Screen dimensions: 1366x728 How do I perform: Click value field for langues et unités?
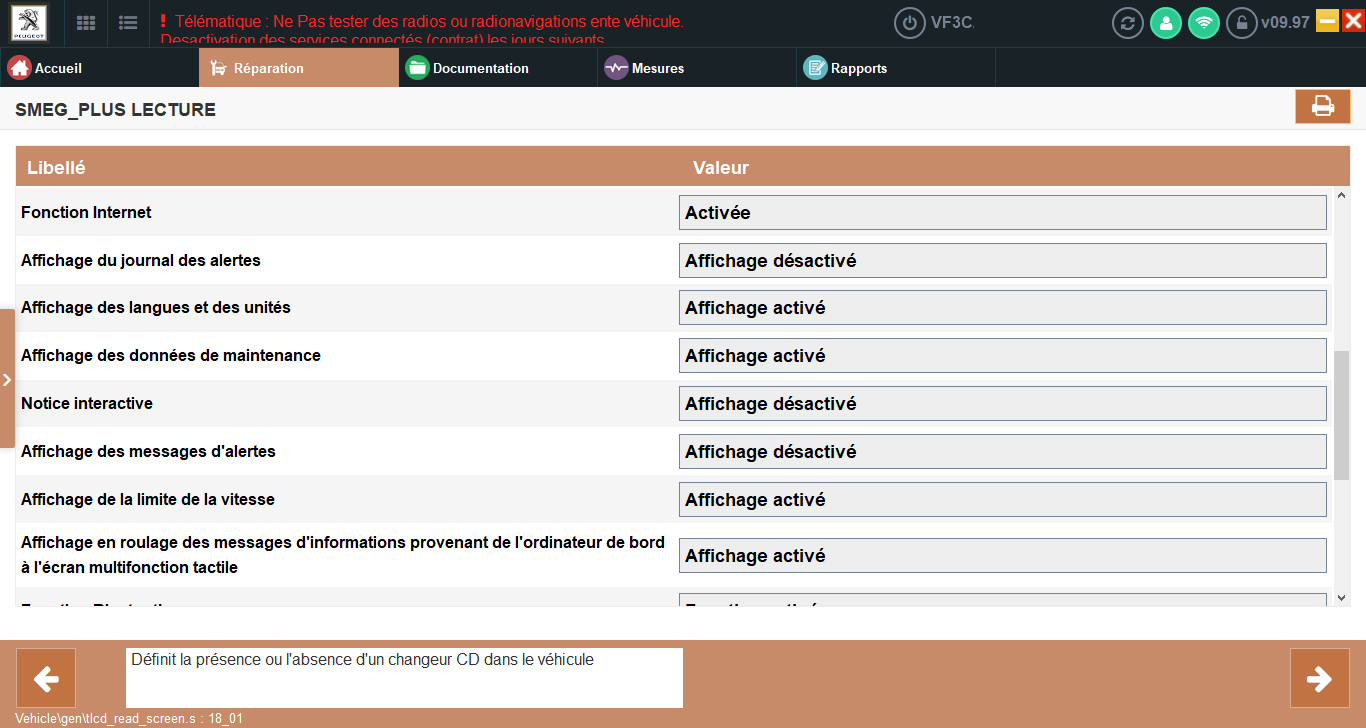pos(1003,308)
